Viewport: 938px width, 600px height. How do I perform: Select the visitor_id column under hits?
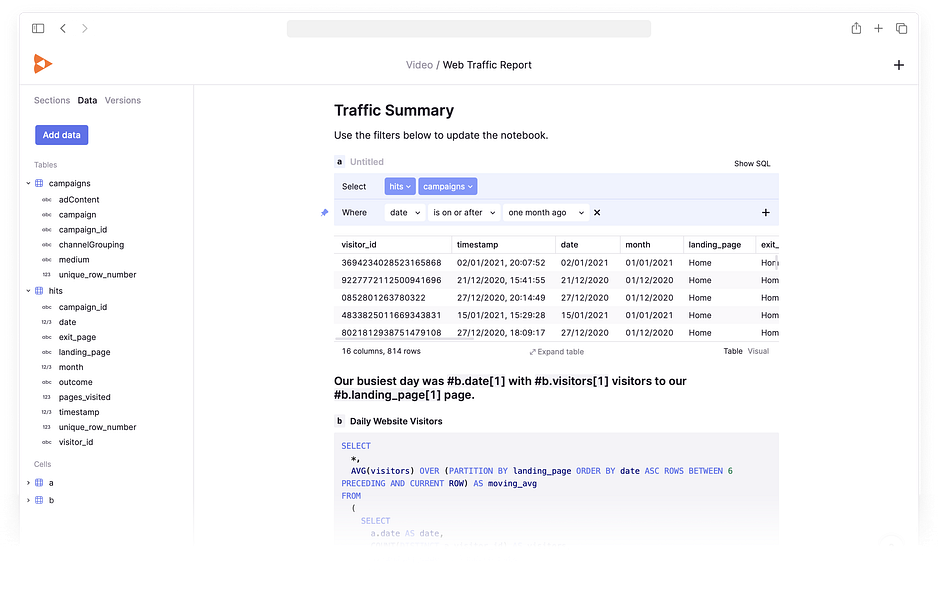76,442
